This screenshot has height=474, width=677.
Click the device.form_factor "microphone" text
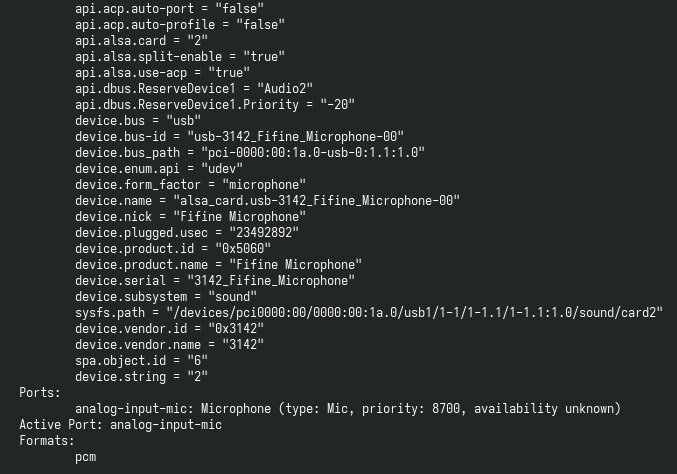[264, 184]
